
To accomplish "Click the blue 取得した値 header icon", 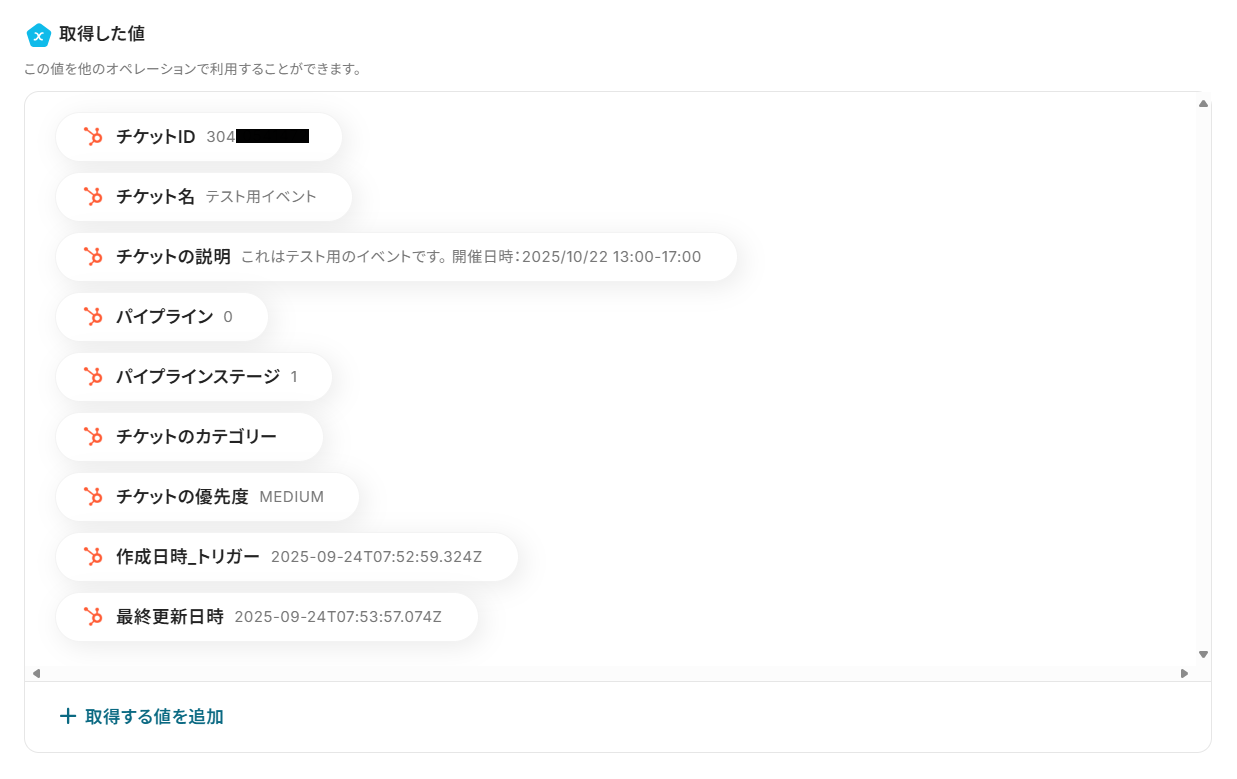I will point(38,35).
